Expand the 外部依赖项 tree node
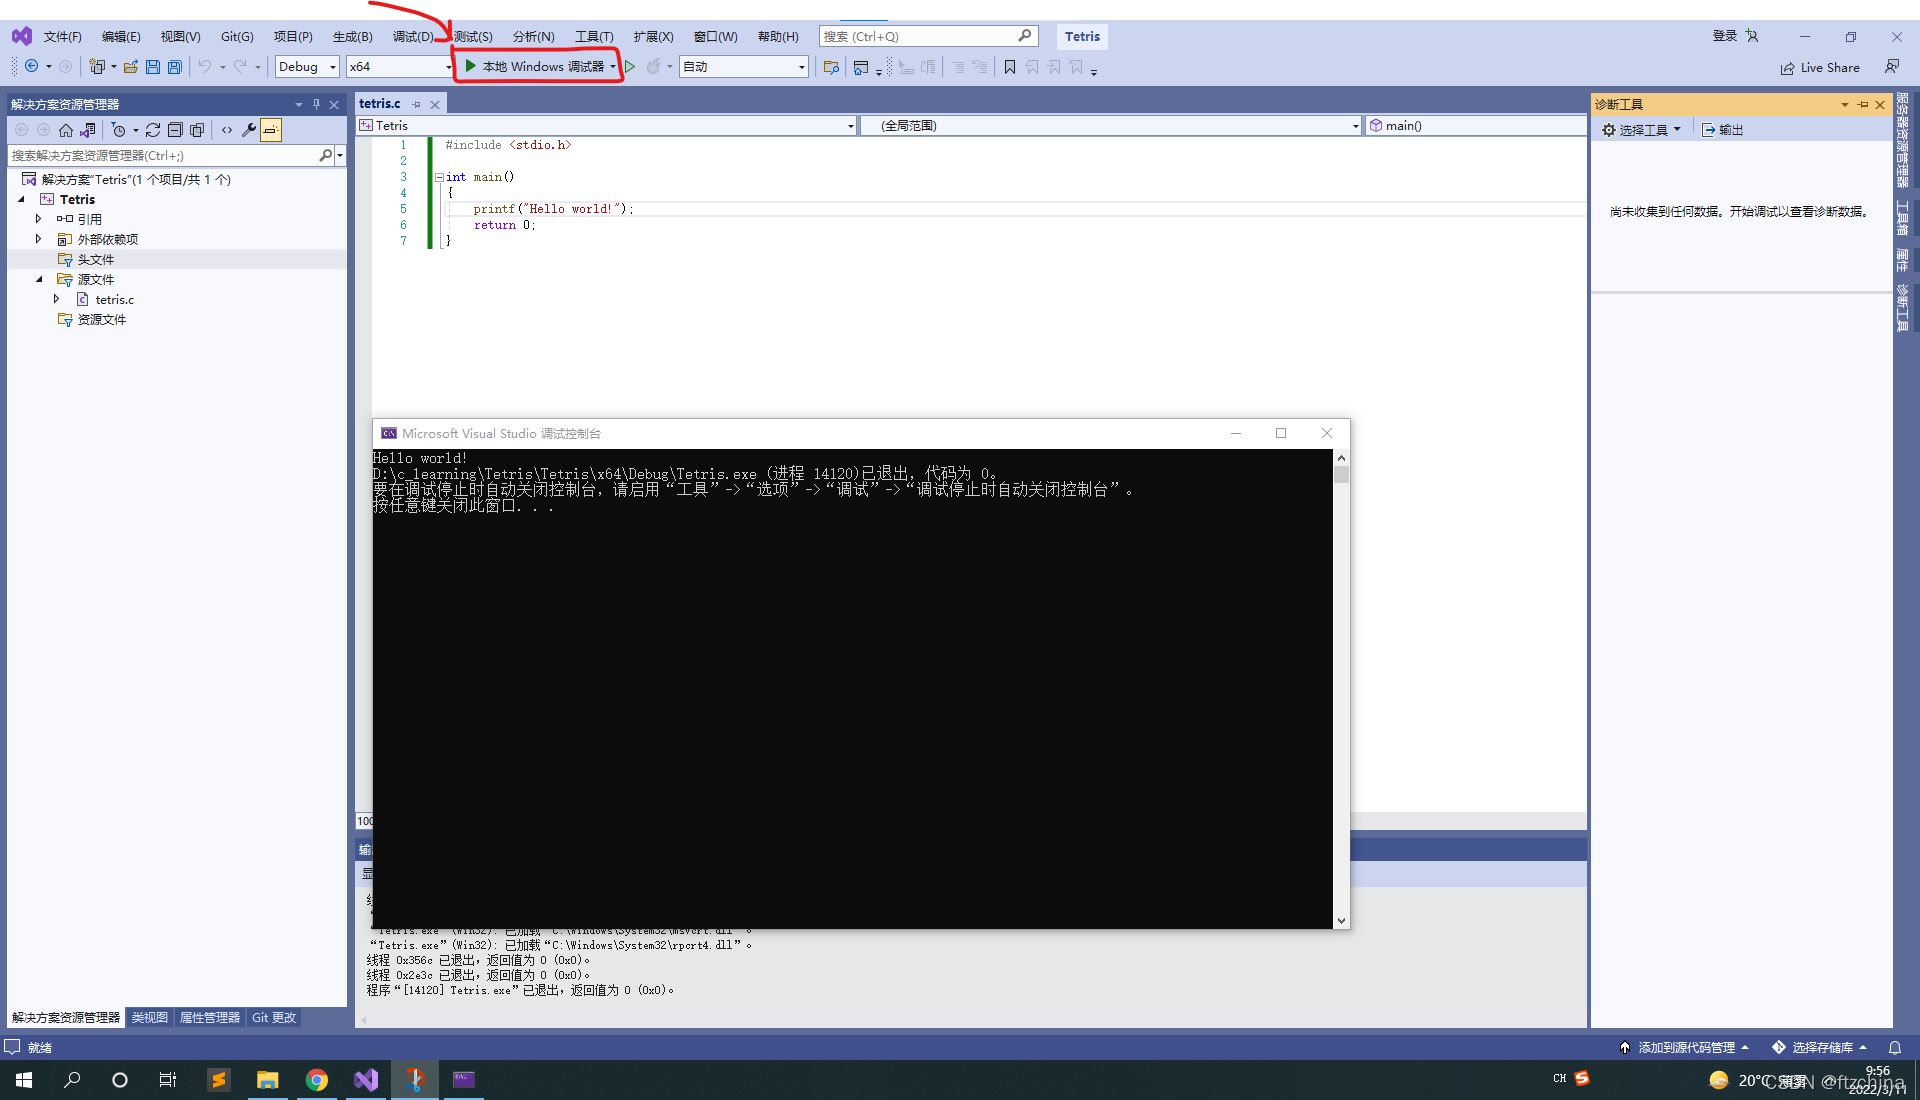 [38, 239]
